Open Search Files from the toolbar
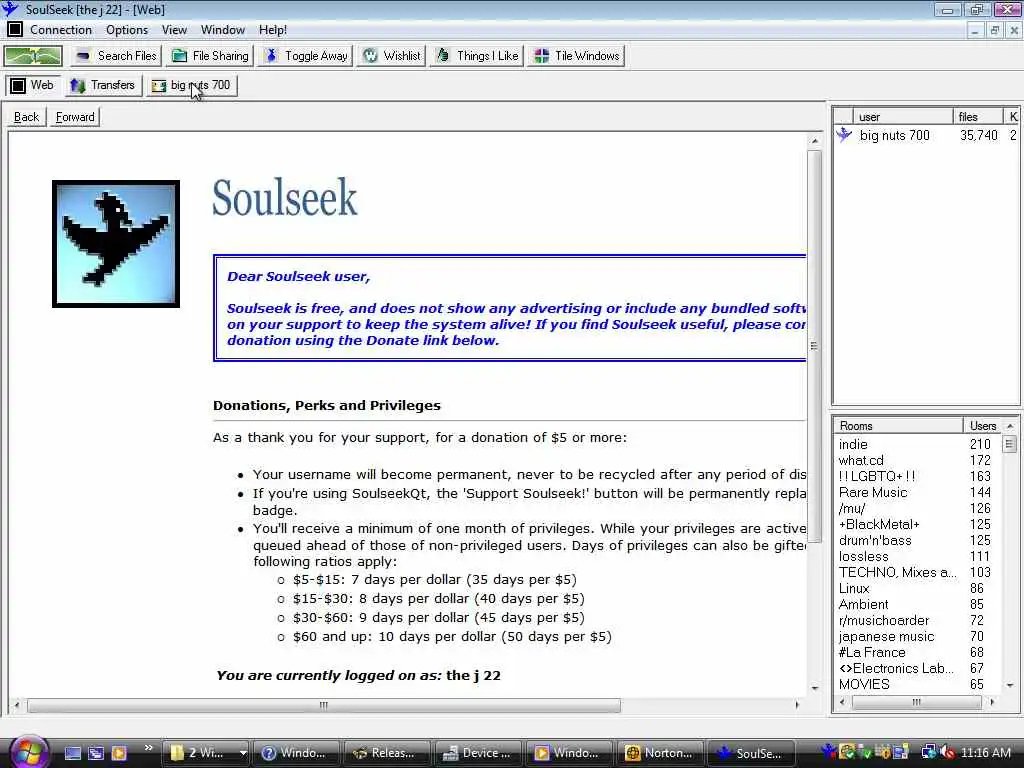The height and width of the screenshot is (768, 1024). [116, 56]
